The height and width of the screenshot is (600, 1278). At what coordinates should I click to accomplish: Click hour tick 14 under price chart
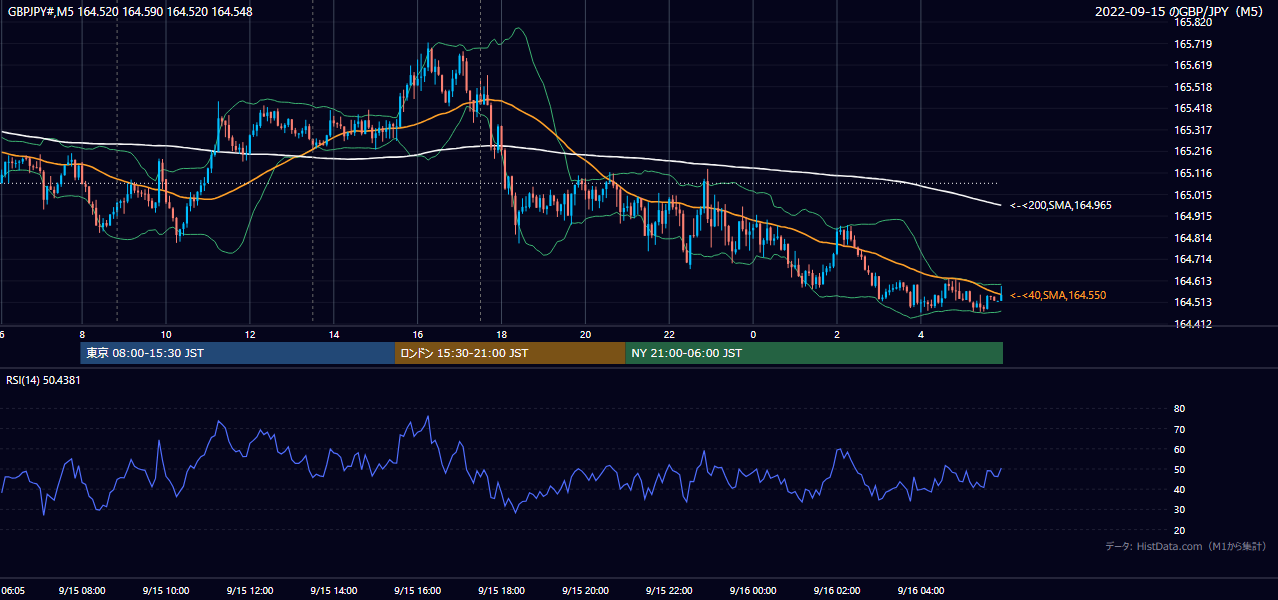click(334, 335)
